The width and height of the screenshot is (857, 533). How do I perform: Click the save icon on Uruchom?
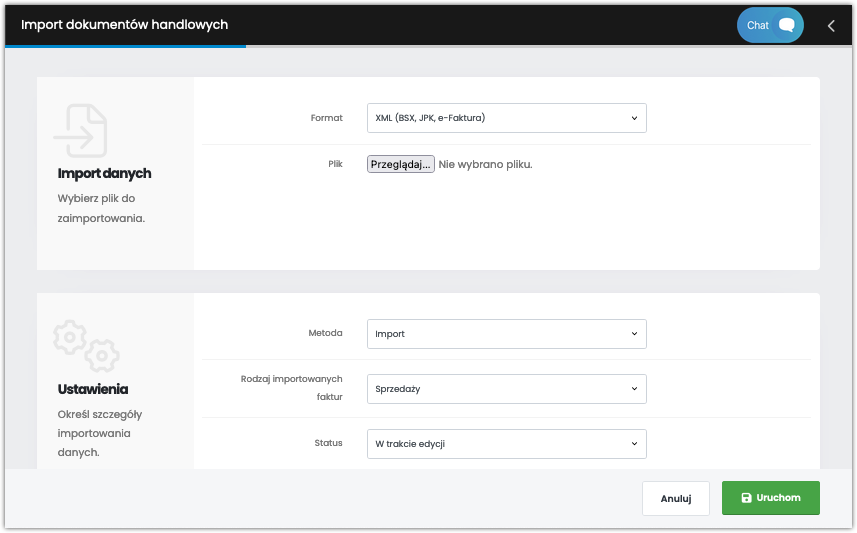[x=746, y=498]
